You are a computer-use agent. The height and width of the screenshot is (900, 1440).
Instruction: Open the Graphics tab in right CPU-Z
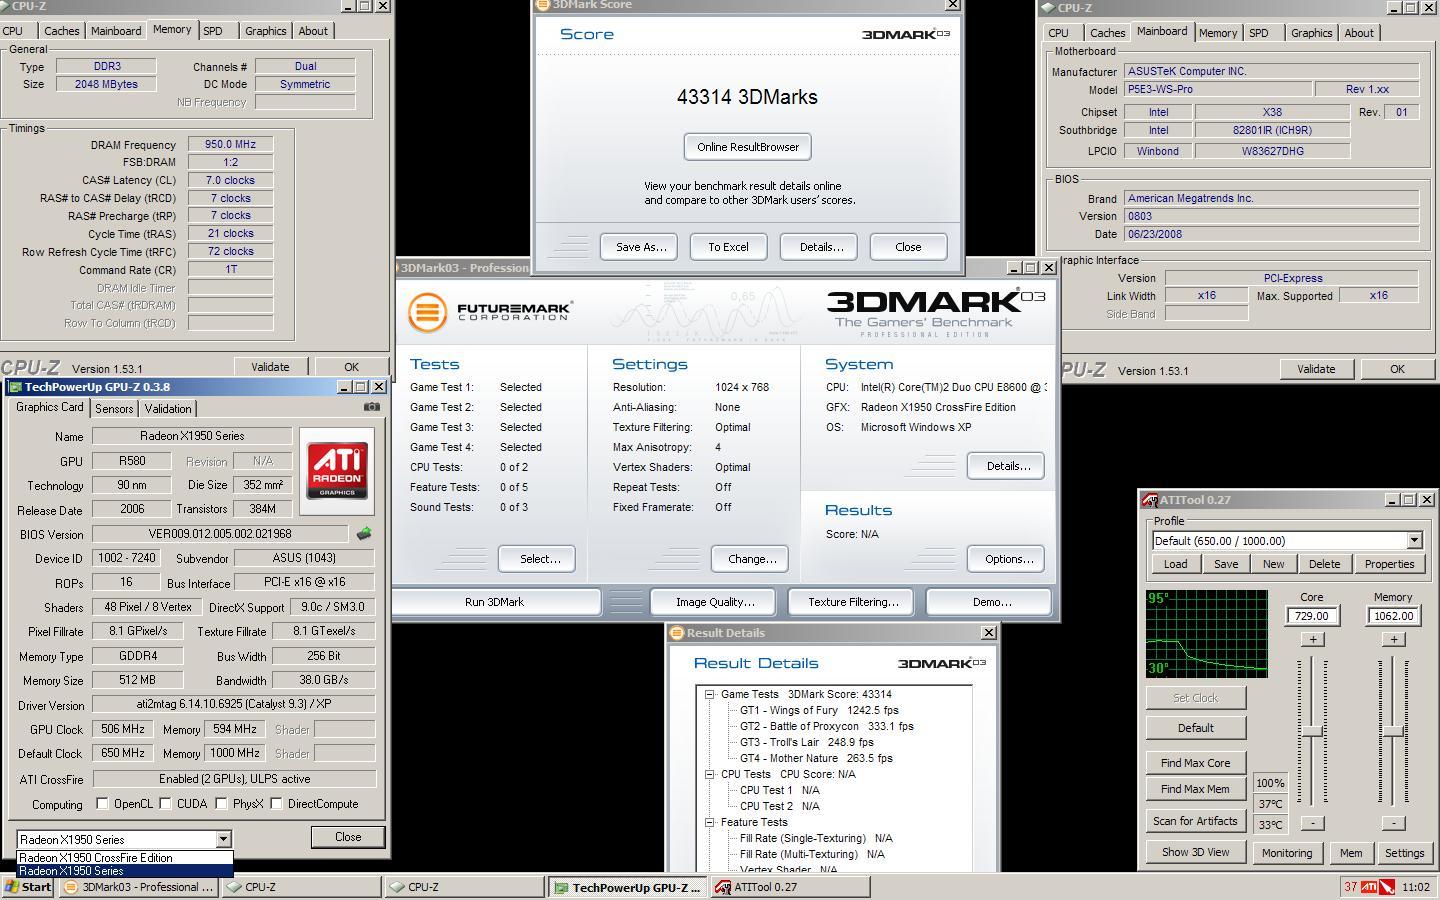coord(1311,33)
